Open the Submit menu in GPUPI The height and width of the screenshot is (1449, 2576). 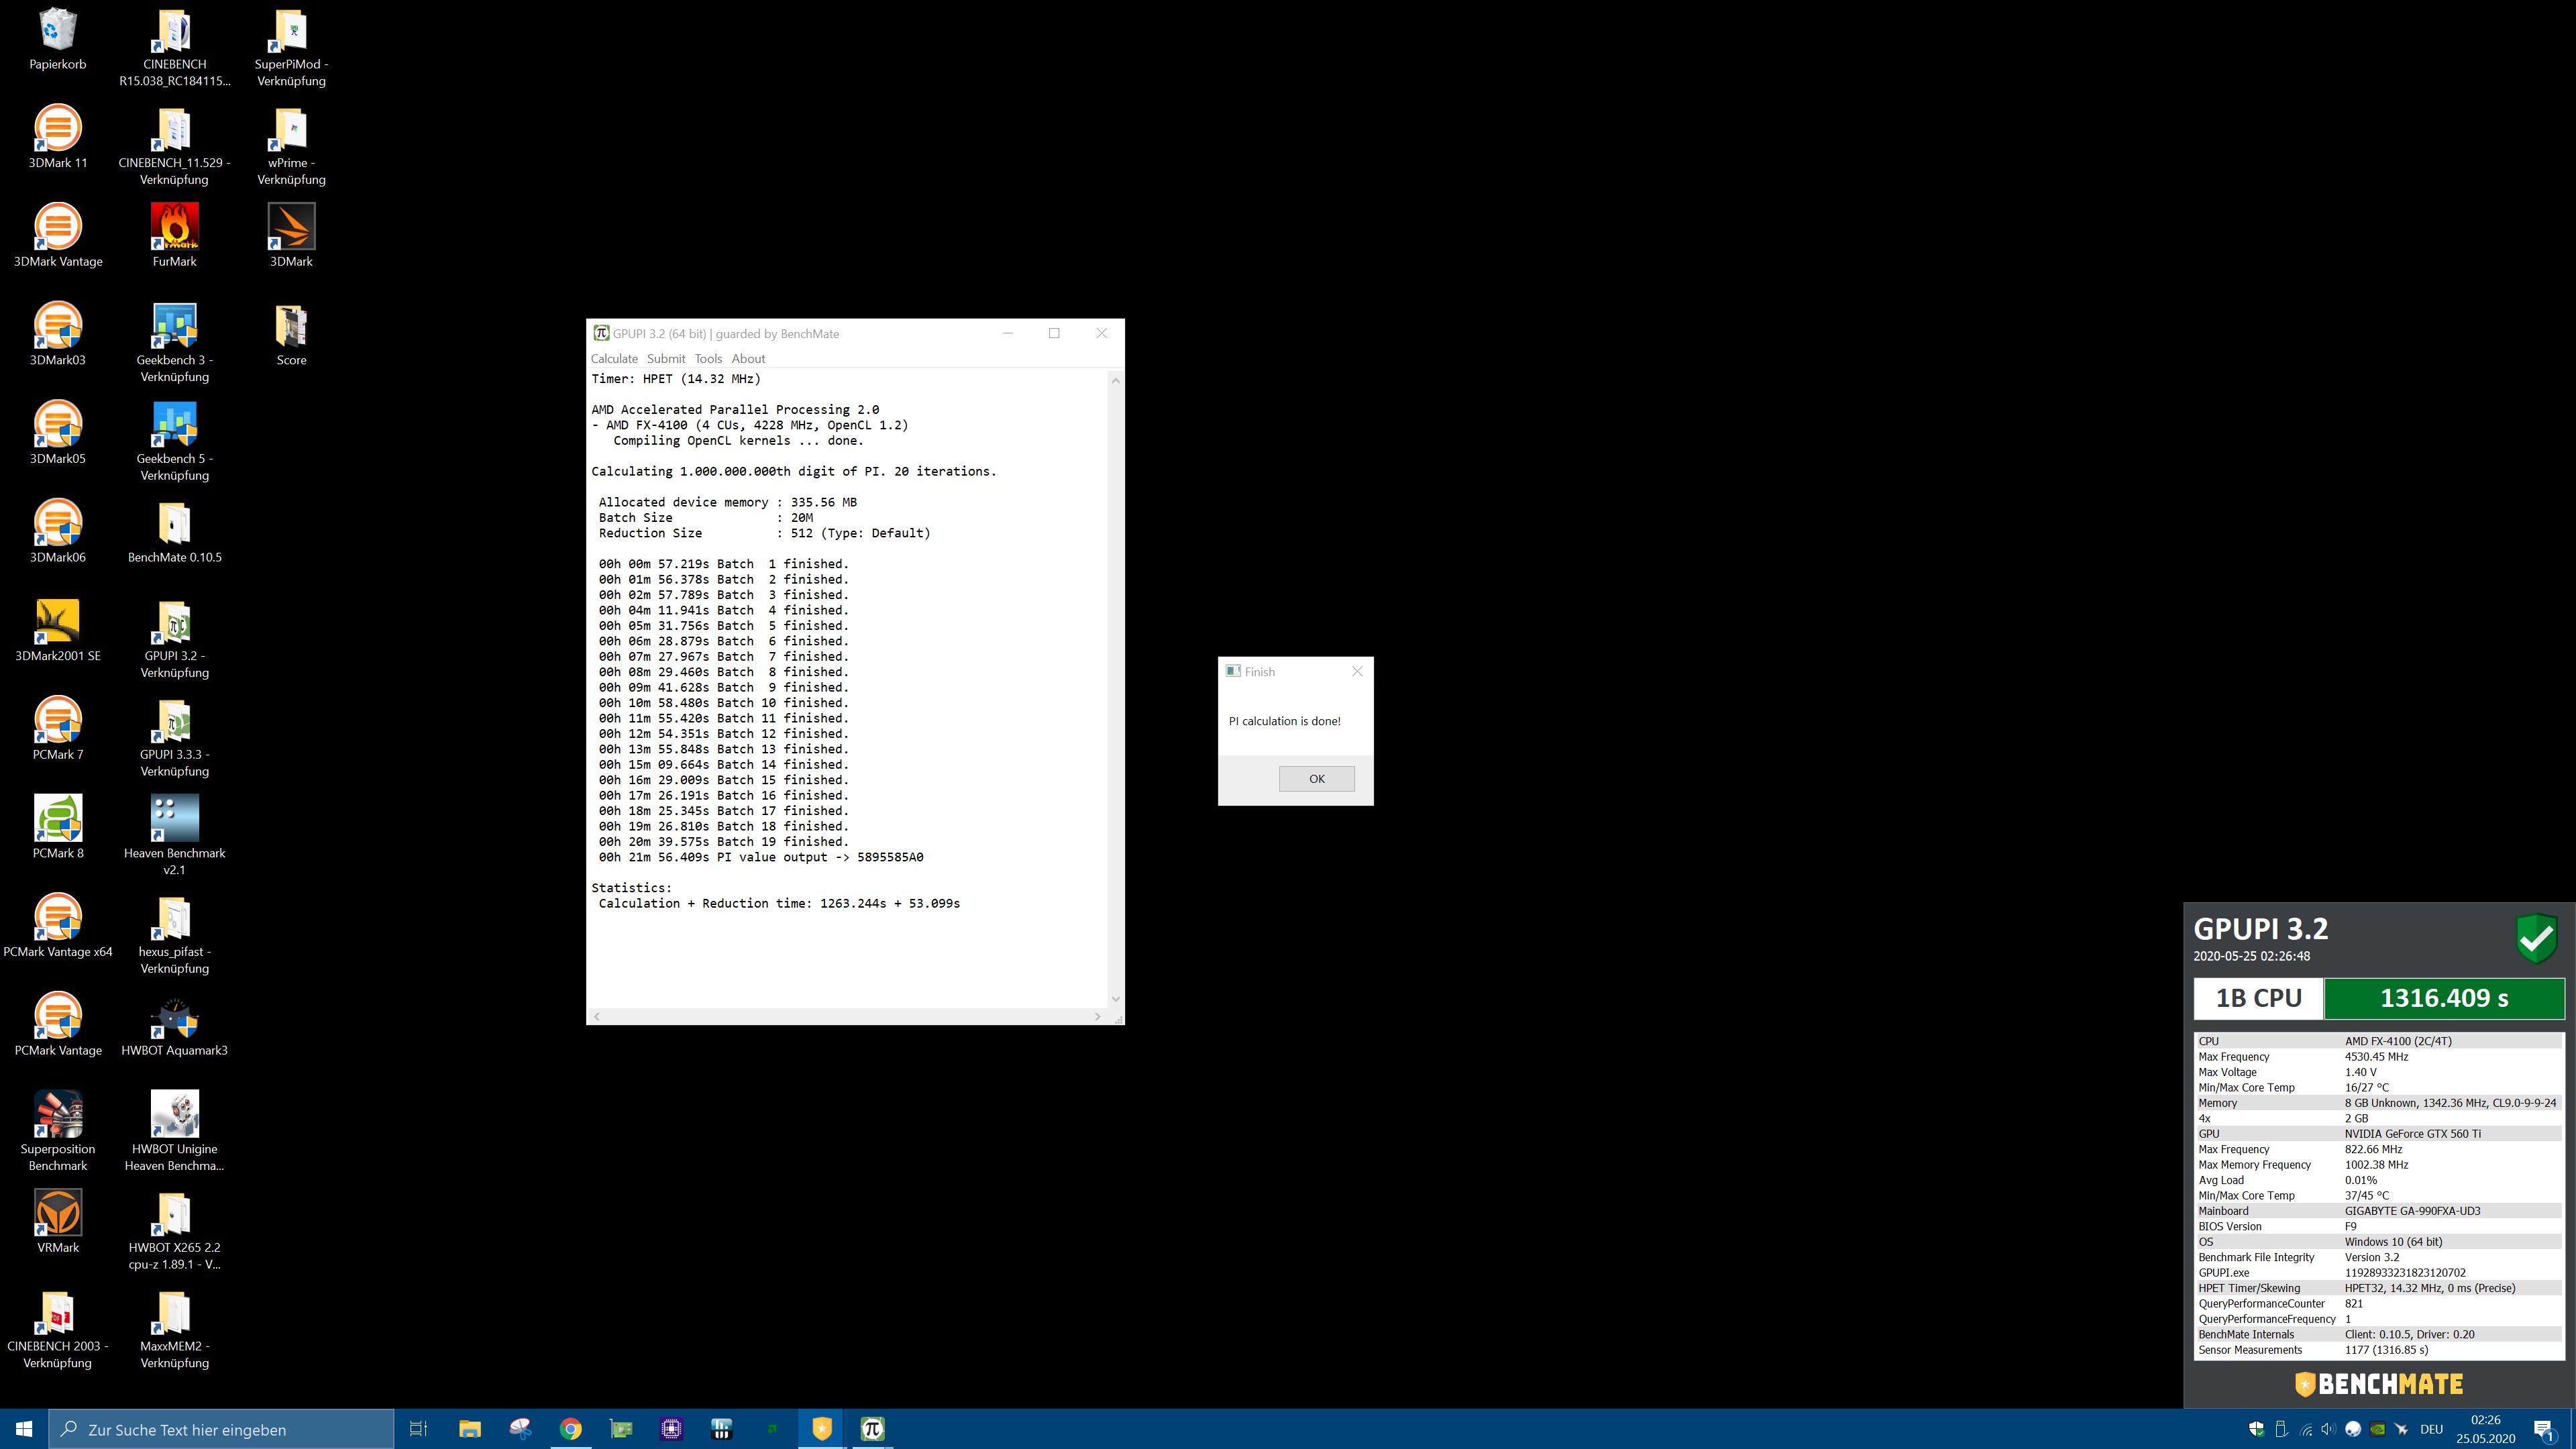pos(666,359)
